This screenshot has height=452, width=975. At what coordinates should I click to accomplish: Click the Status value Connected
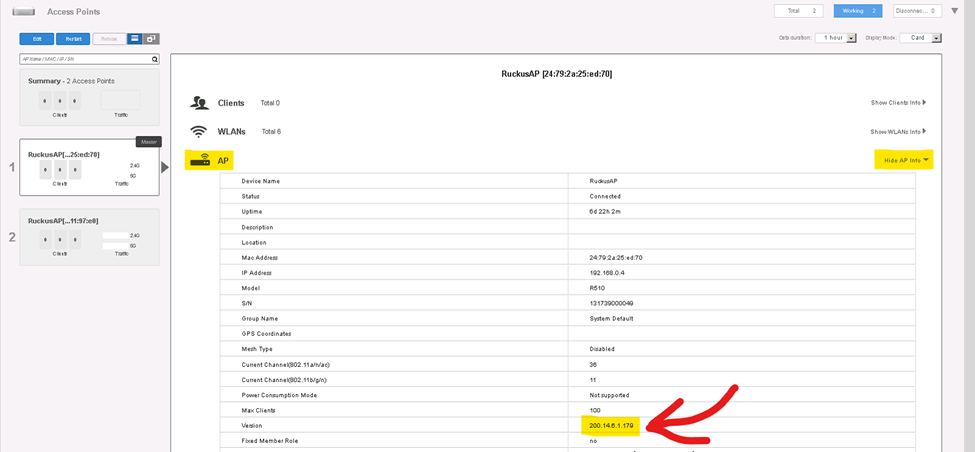604,196
